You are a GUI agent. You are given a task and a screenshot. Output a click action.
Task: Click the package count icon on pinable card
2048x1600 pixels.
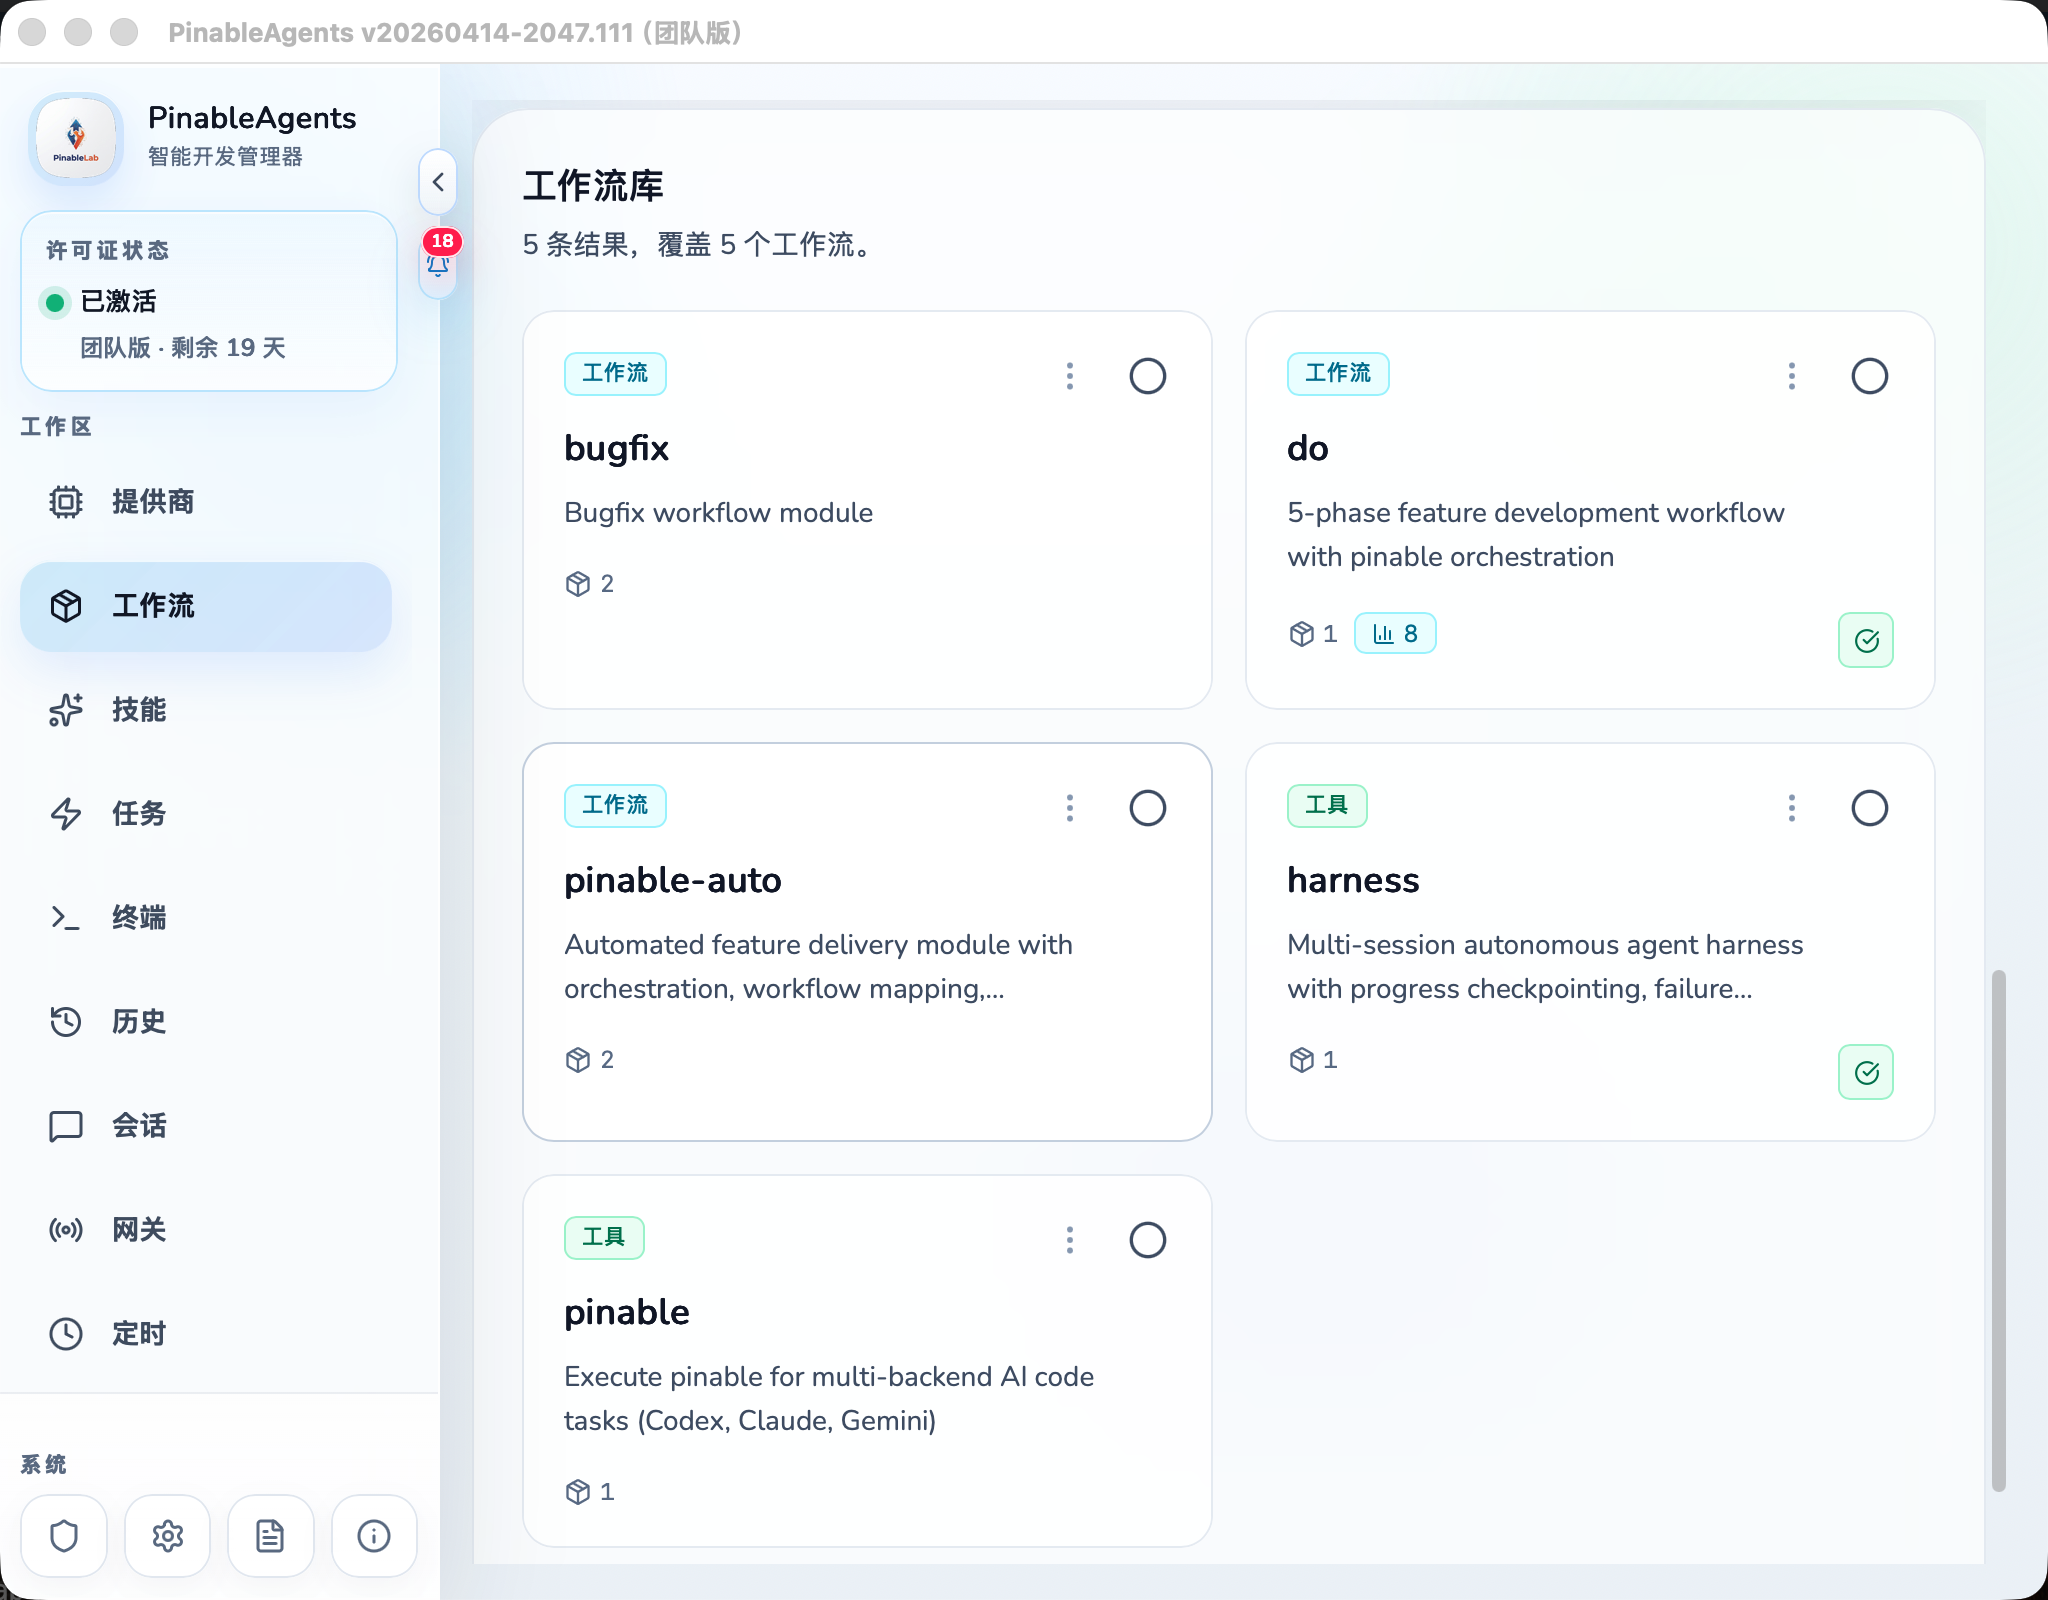click(578, 1492)
